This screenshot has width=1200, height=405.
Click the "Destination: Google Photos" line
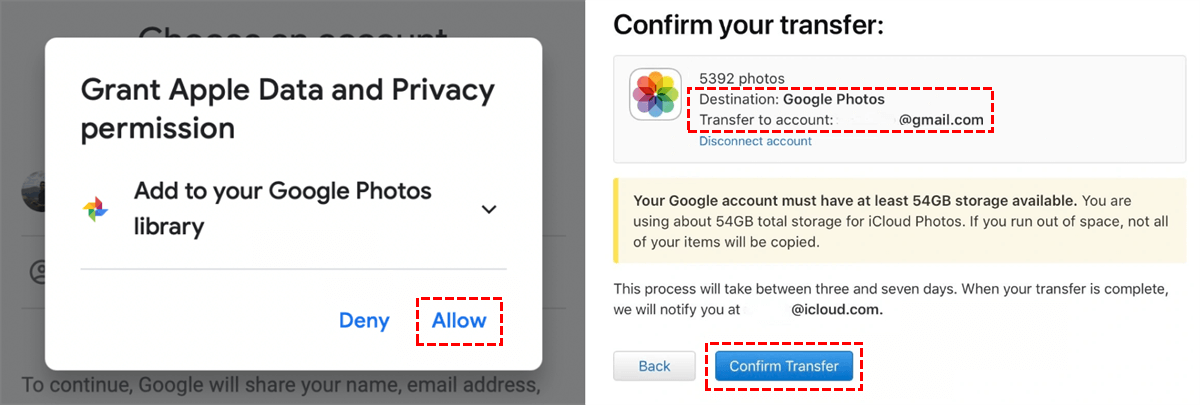791,99
